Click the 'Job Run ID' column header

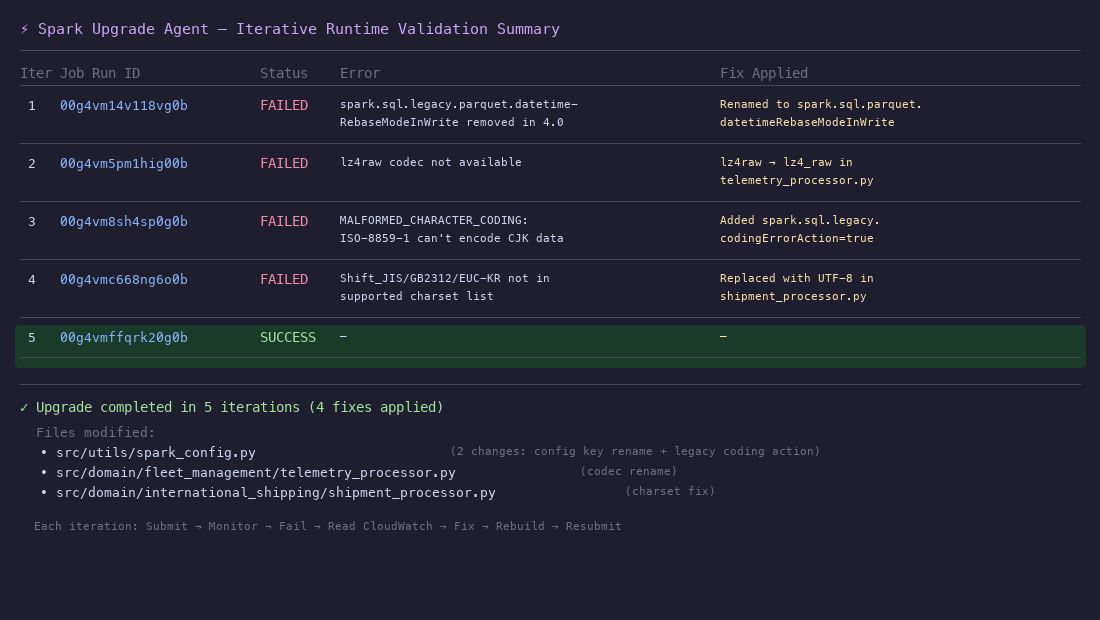point(100,74)
